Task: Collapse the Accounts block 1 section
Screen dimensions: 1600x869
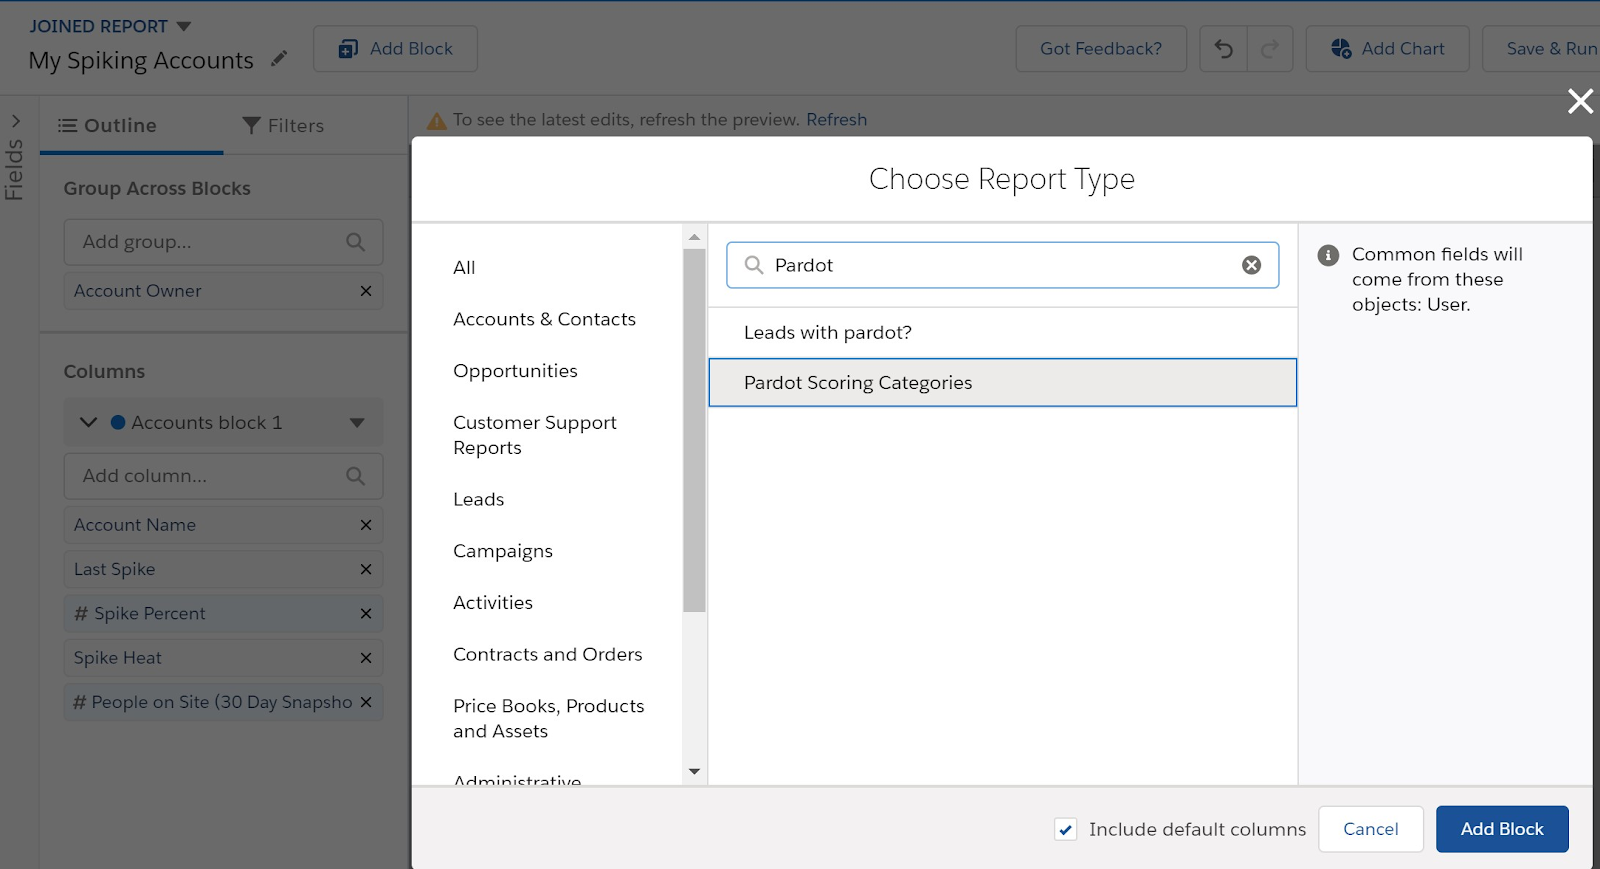Action: pos(88,422)
